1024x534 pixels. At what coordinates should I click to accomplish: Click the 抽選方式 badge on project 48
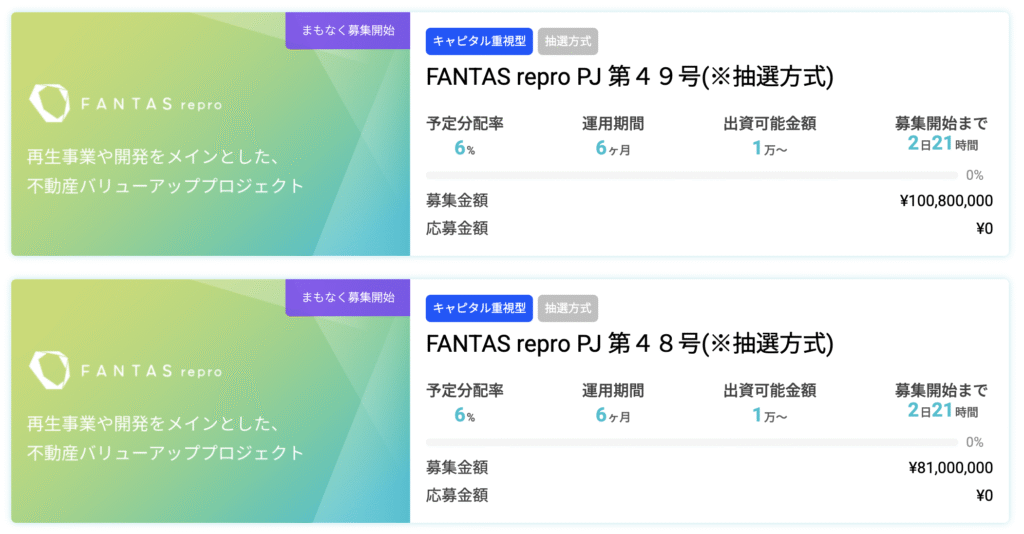coord(568,308)
